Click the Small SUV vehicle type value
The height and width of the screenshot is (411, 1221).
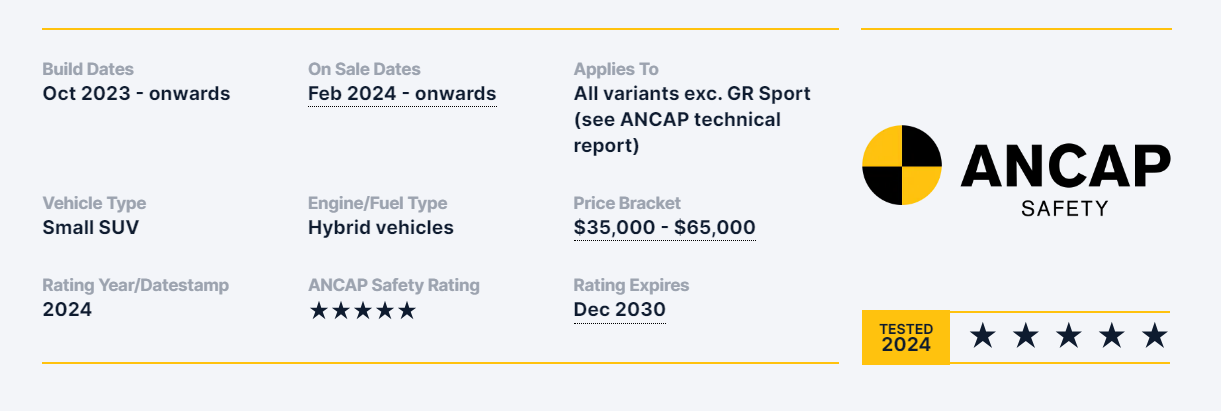click(90, 228)
